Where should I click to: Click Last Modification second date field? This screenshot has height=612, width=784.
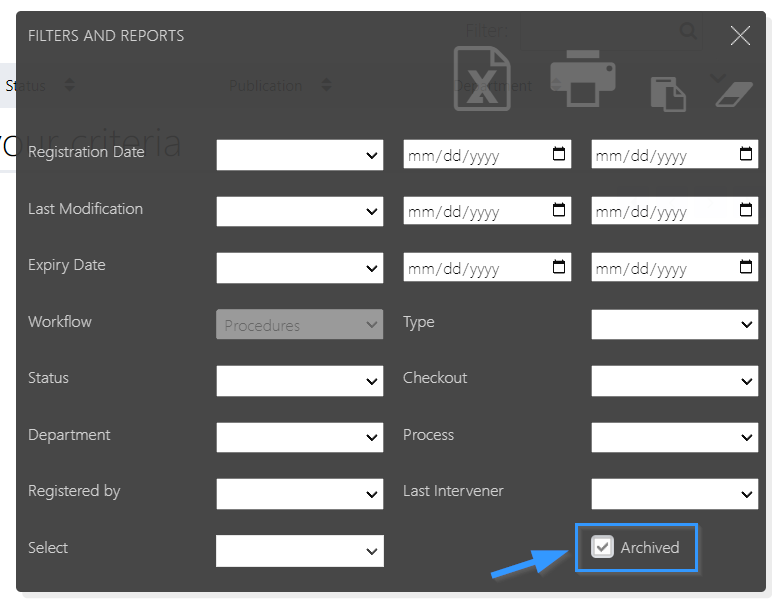click(674, 210)
